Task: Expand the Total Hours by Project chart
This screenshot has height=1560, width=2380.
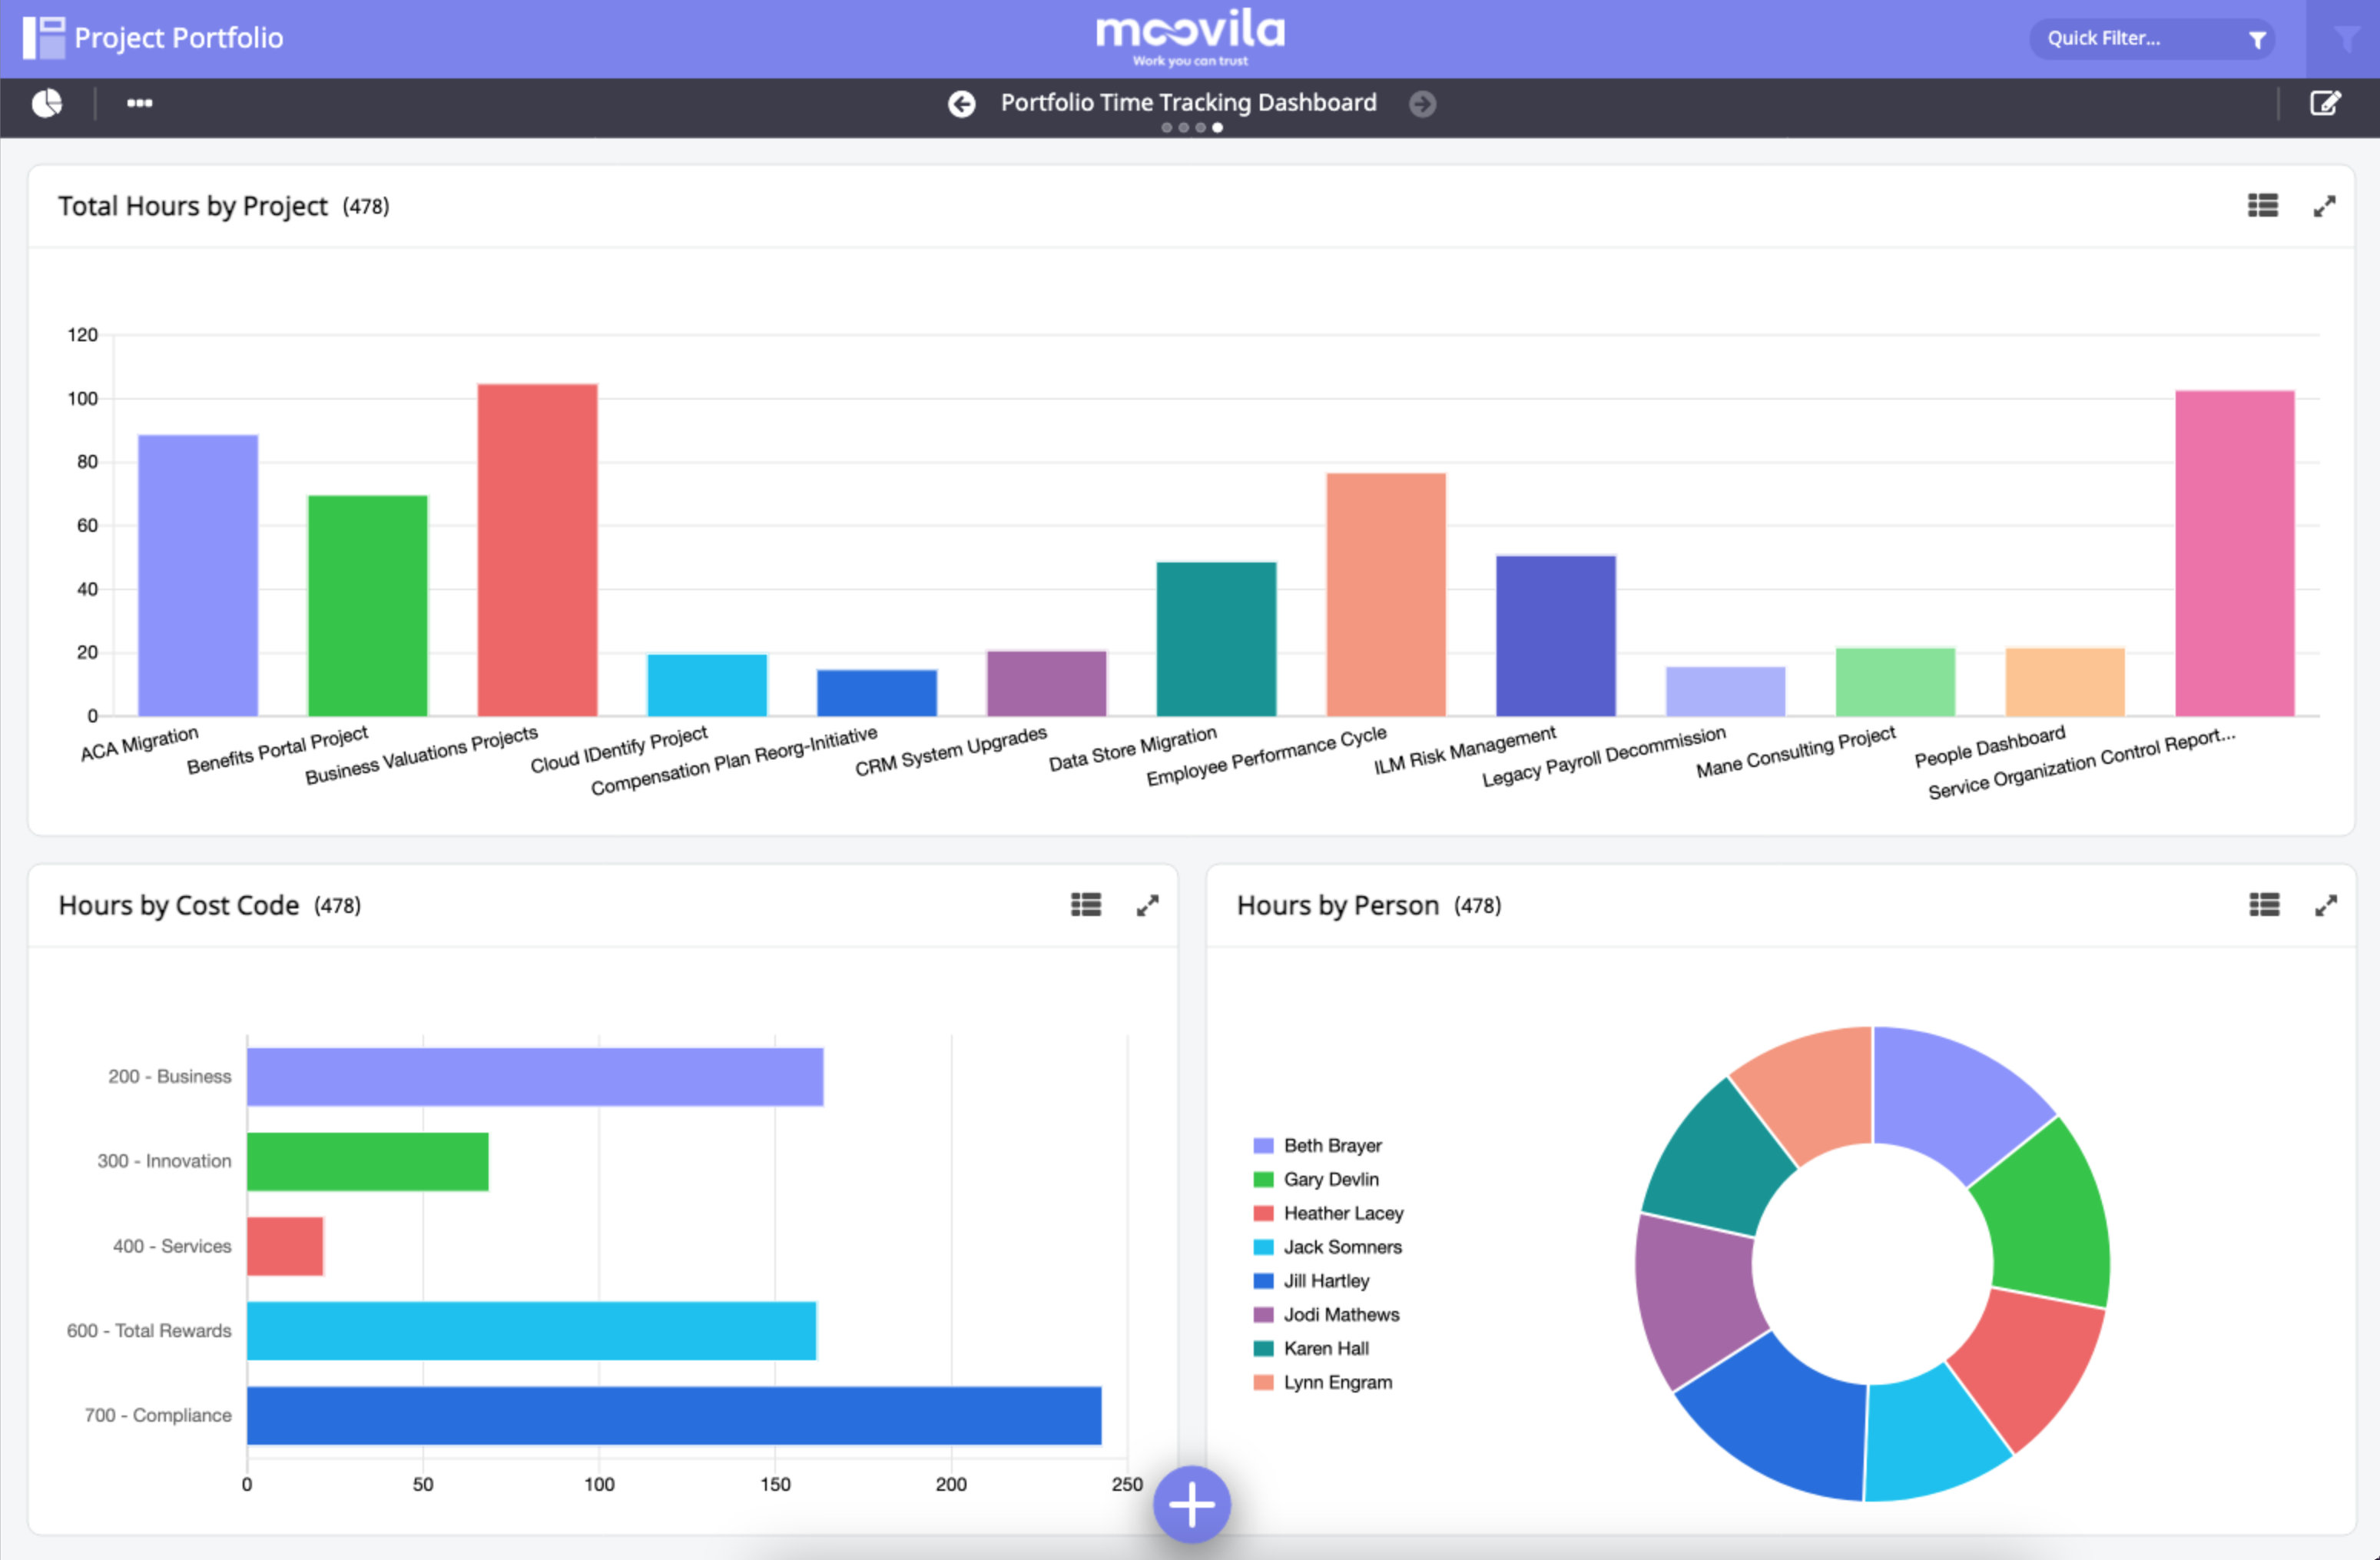Action: coord(2324,206)
